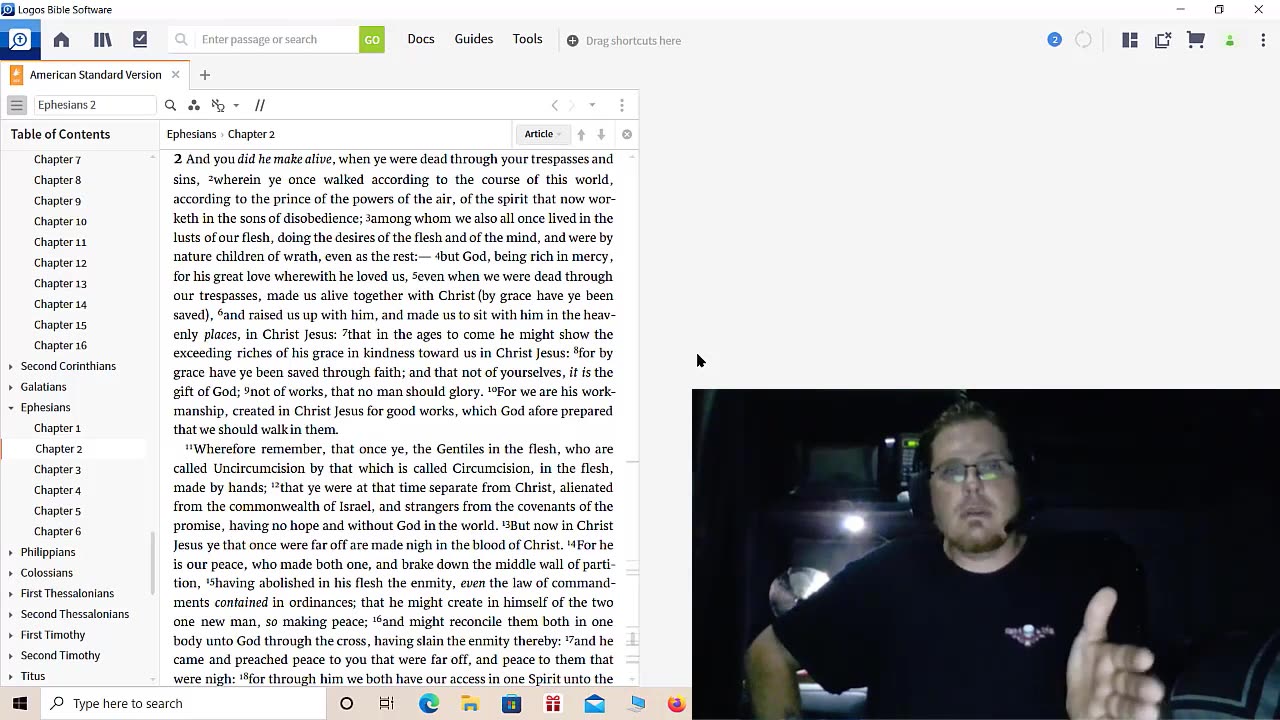
Task: Expand Second Thessalonians in contents
Action: click(11, 615)
